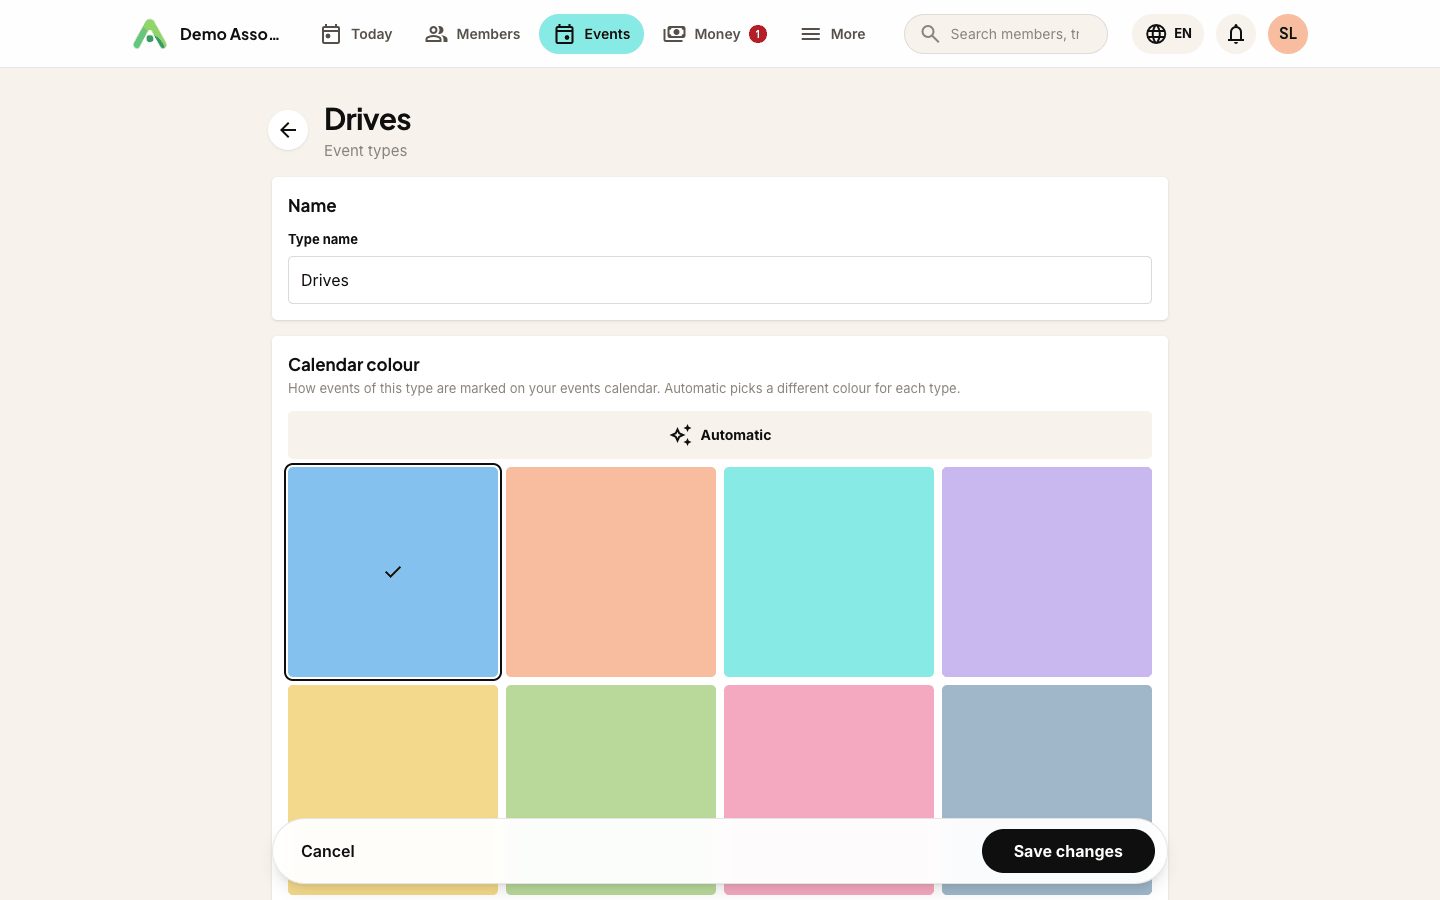
Task: Go to the Money tab
Action: click(714, 34)
